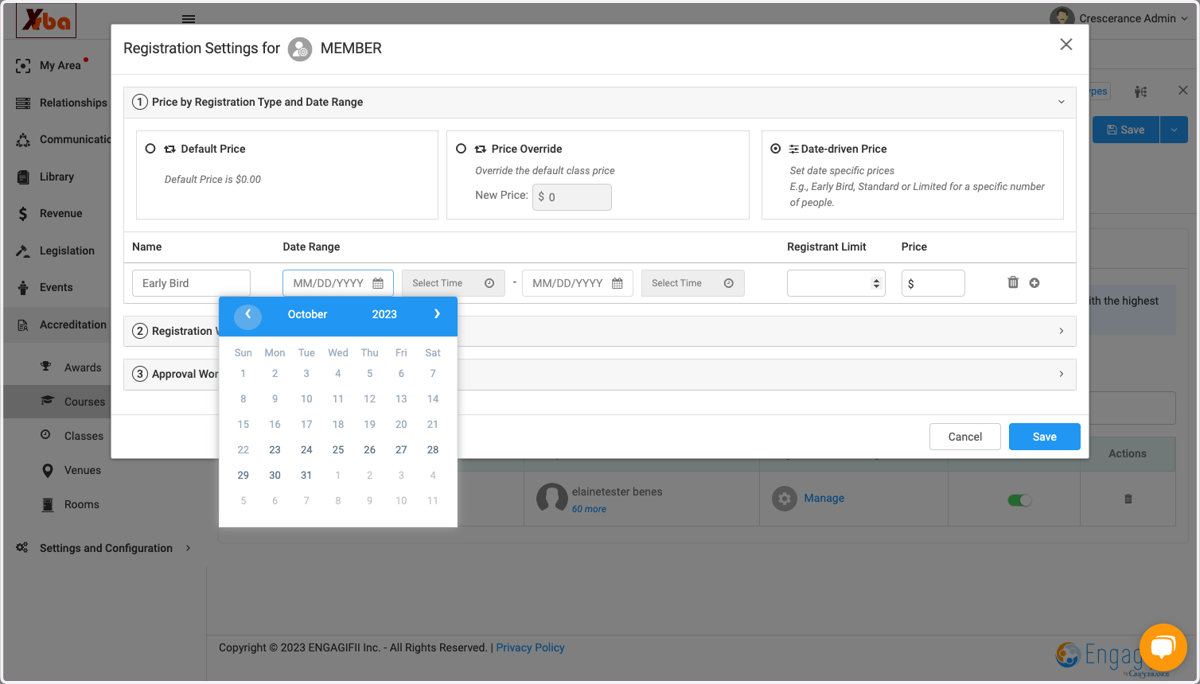Select the Default Price radio option
This screenshot has width=1200, height=684.
coord(151,148)
